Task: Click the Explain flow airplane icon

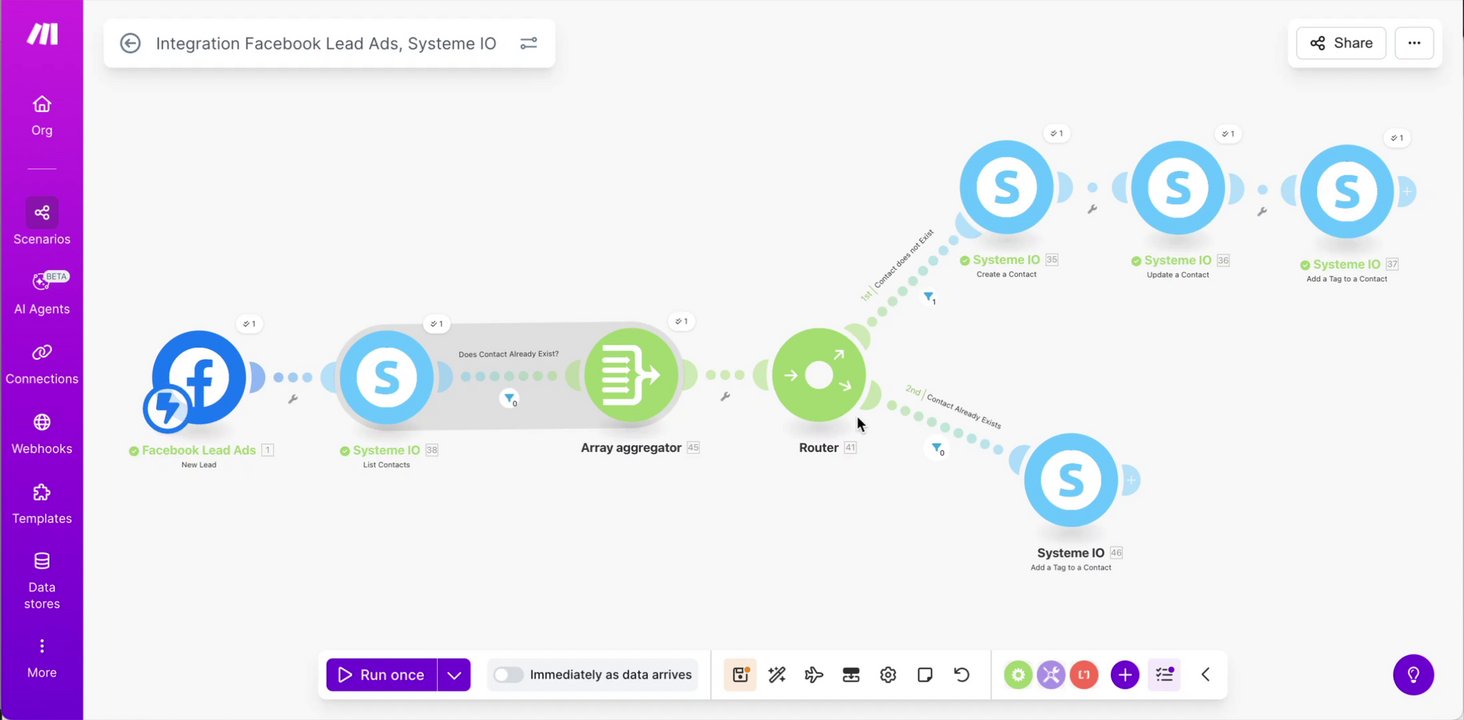Action: pyautogui.click(x=814, y=675)
